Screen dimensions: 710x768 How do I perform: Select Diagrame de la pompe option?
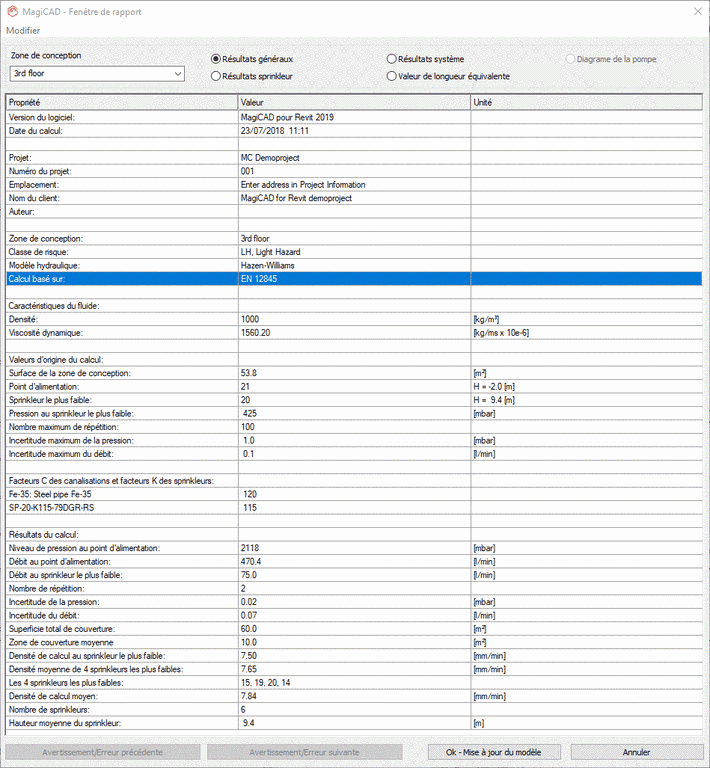611,59
